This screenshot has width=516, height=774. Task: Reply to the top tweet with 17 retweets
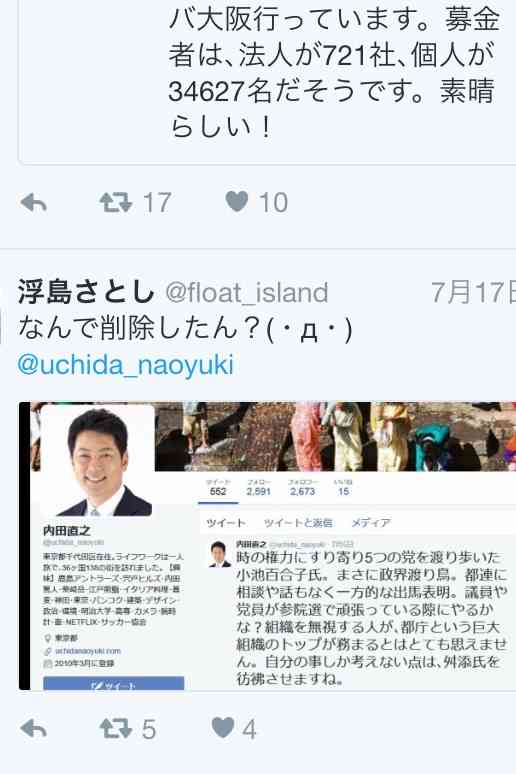click(34, 202)
